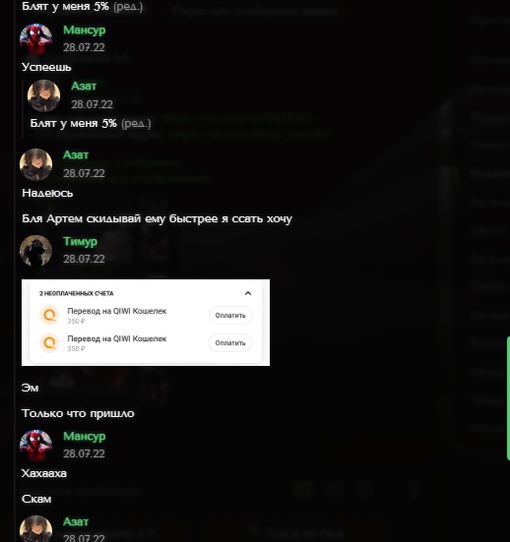Image resolution: width=510 pixels, height=542 pixels.
Task: Collapse the unpaid invoices chevron arrow
Action: coord(248,293)
